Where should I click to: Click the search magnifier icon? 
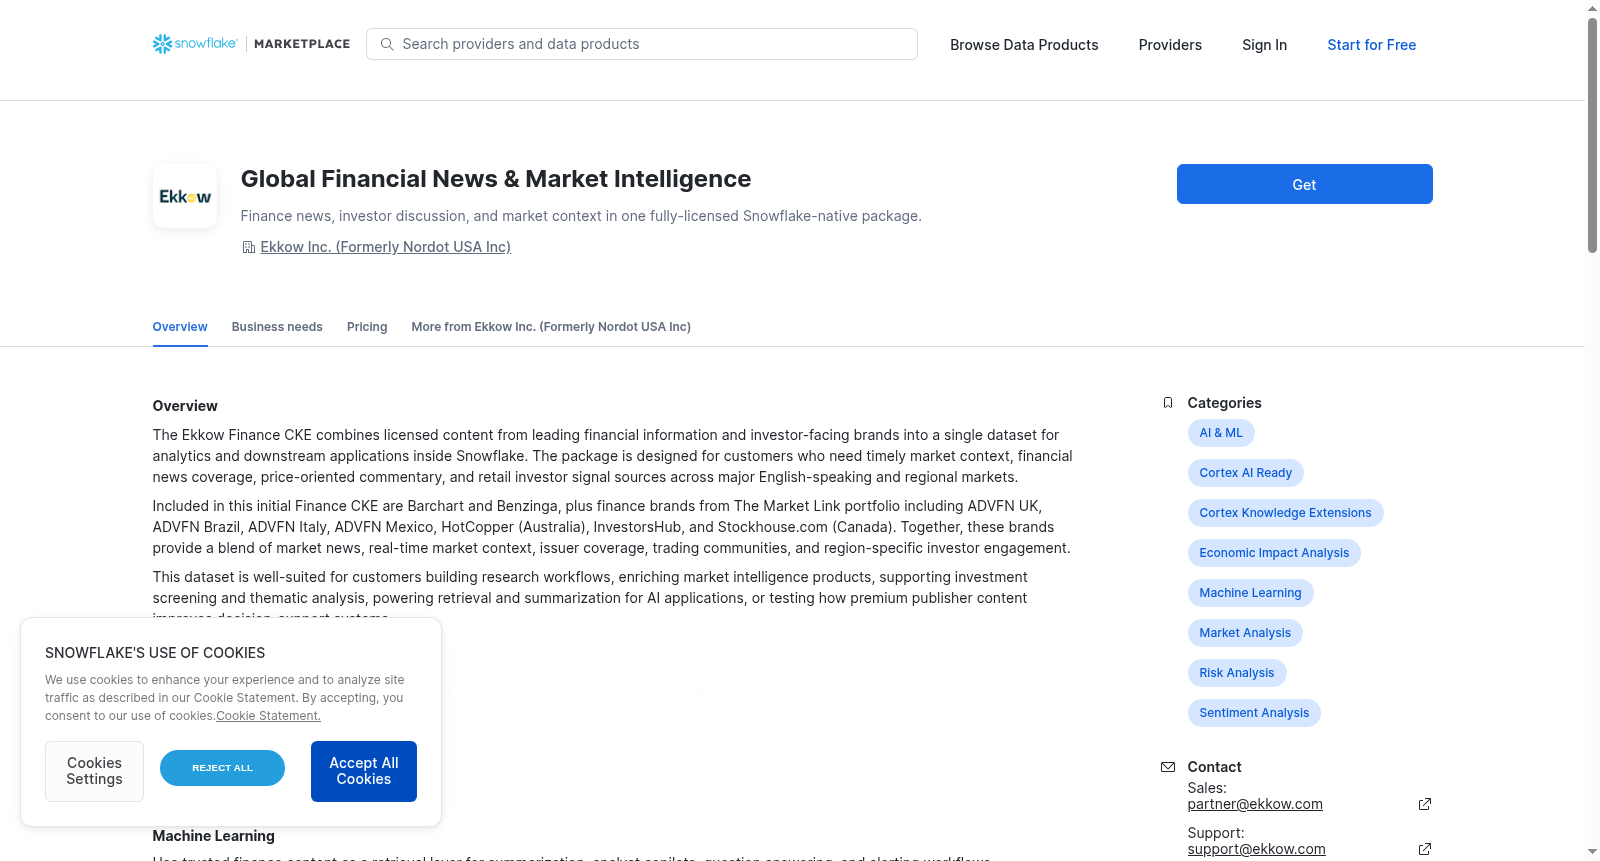[387, 44]
